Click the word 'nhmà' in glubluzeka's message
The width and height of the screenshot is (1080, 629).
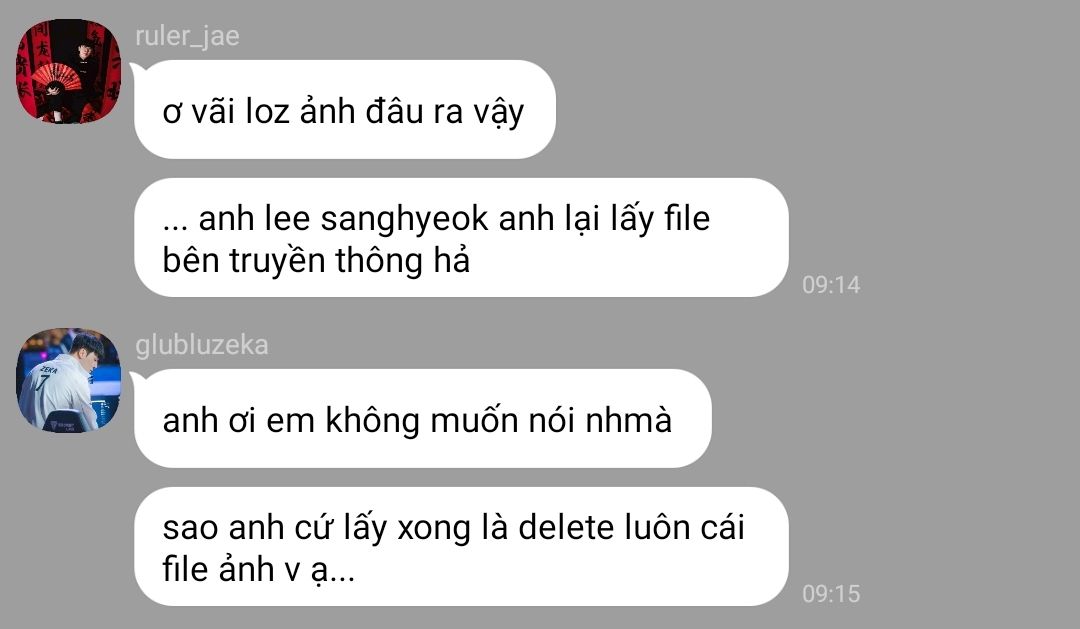pyautogui.click(x=628, y=420)
